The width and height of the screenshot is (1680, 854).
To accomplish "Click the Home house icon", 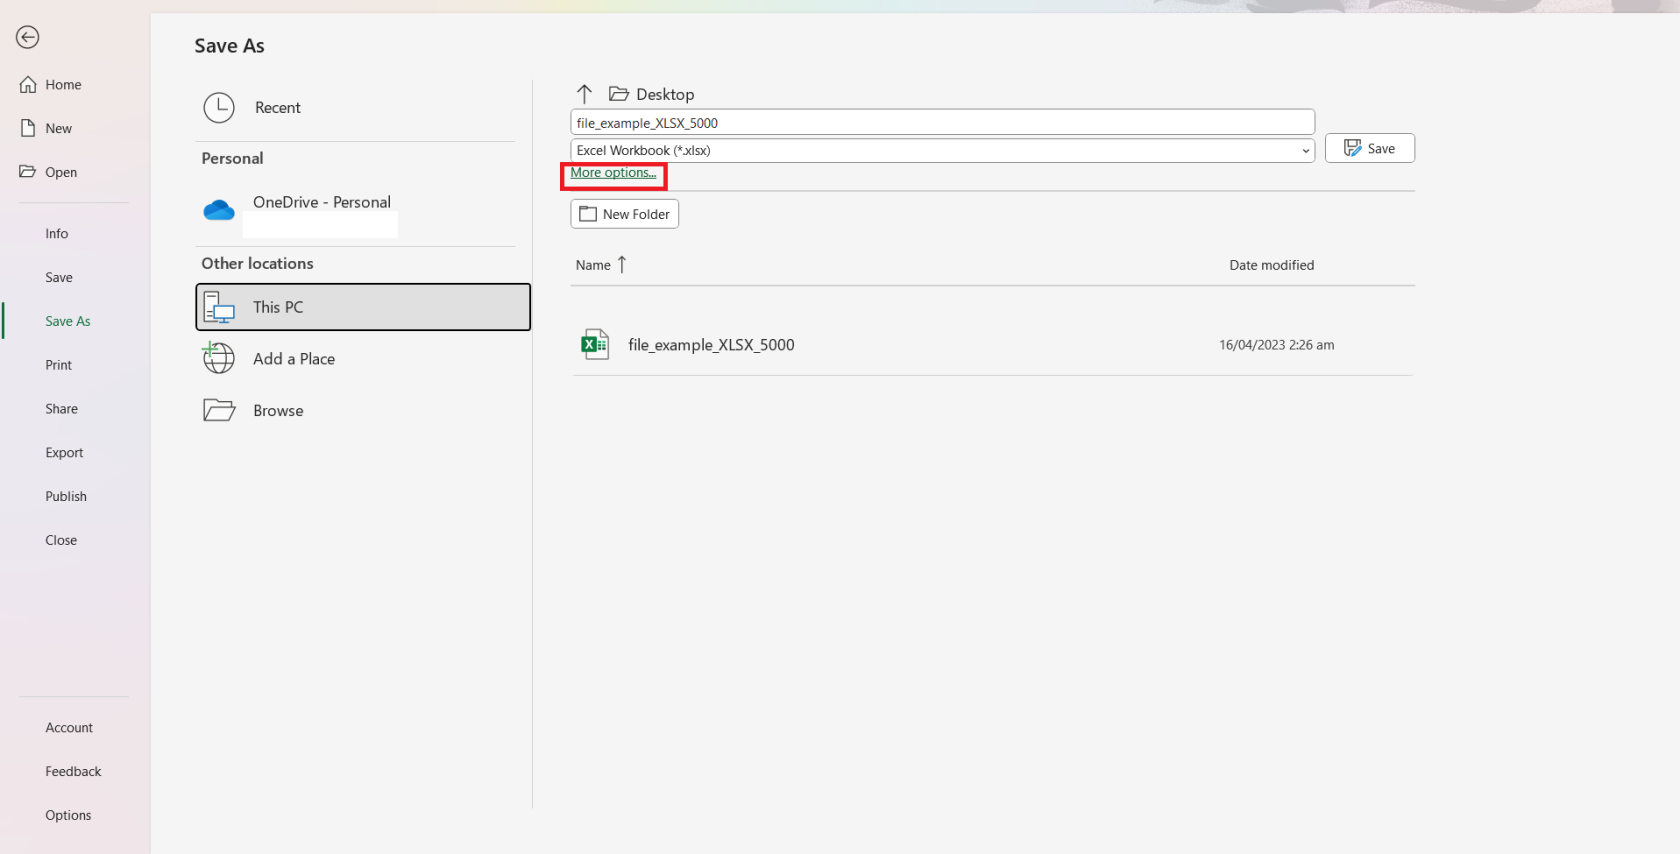I will pyautogui.click(x=28, y=85).
